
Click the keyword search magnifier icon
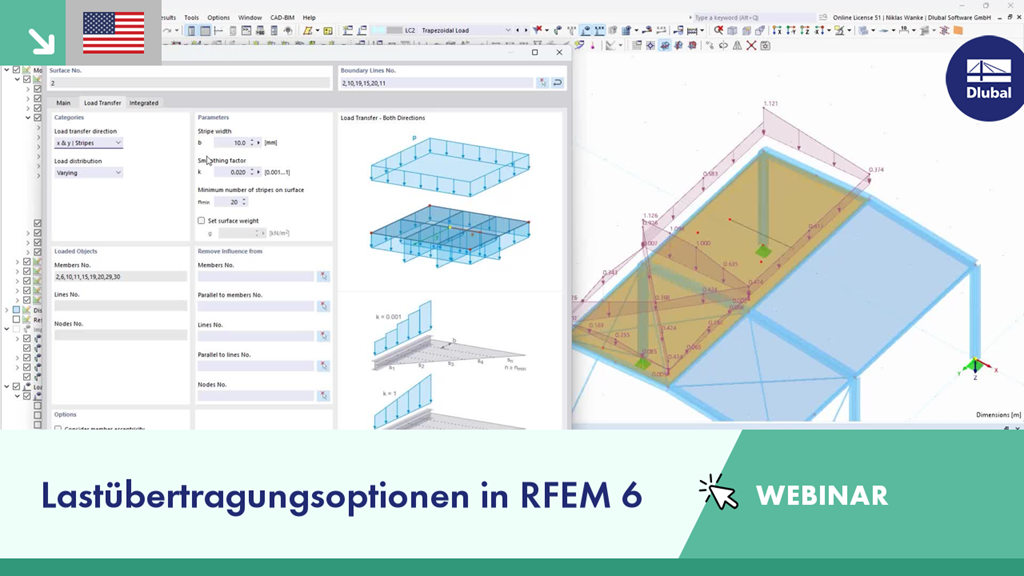tap(823, 18)
